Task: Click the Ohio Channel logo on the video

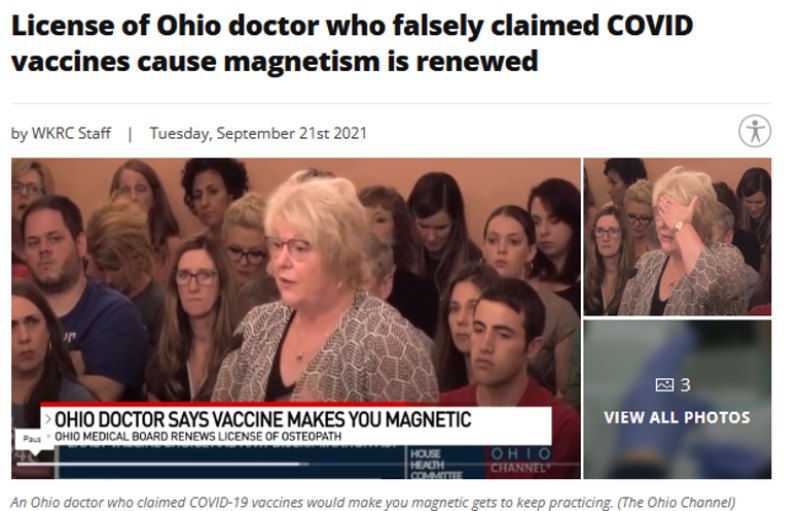Action: 521,461
